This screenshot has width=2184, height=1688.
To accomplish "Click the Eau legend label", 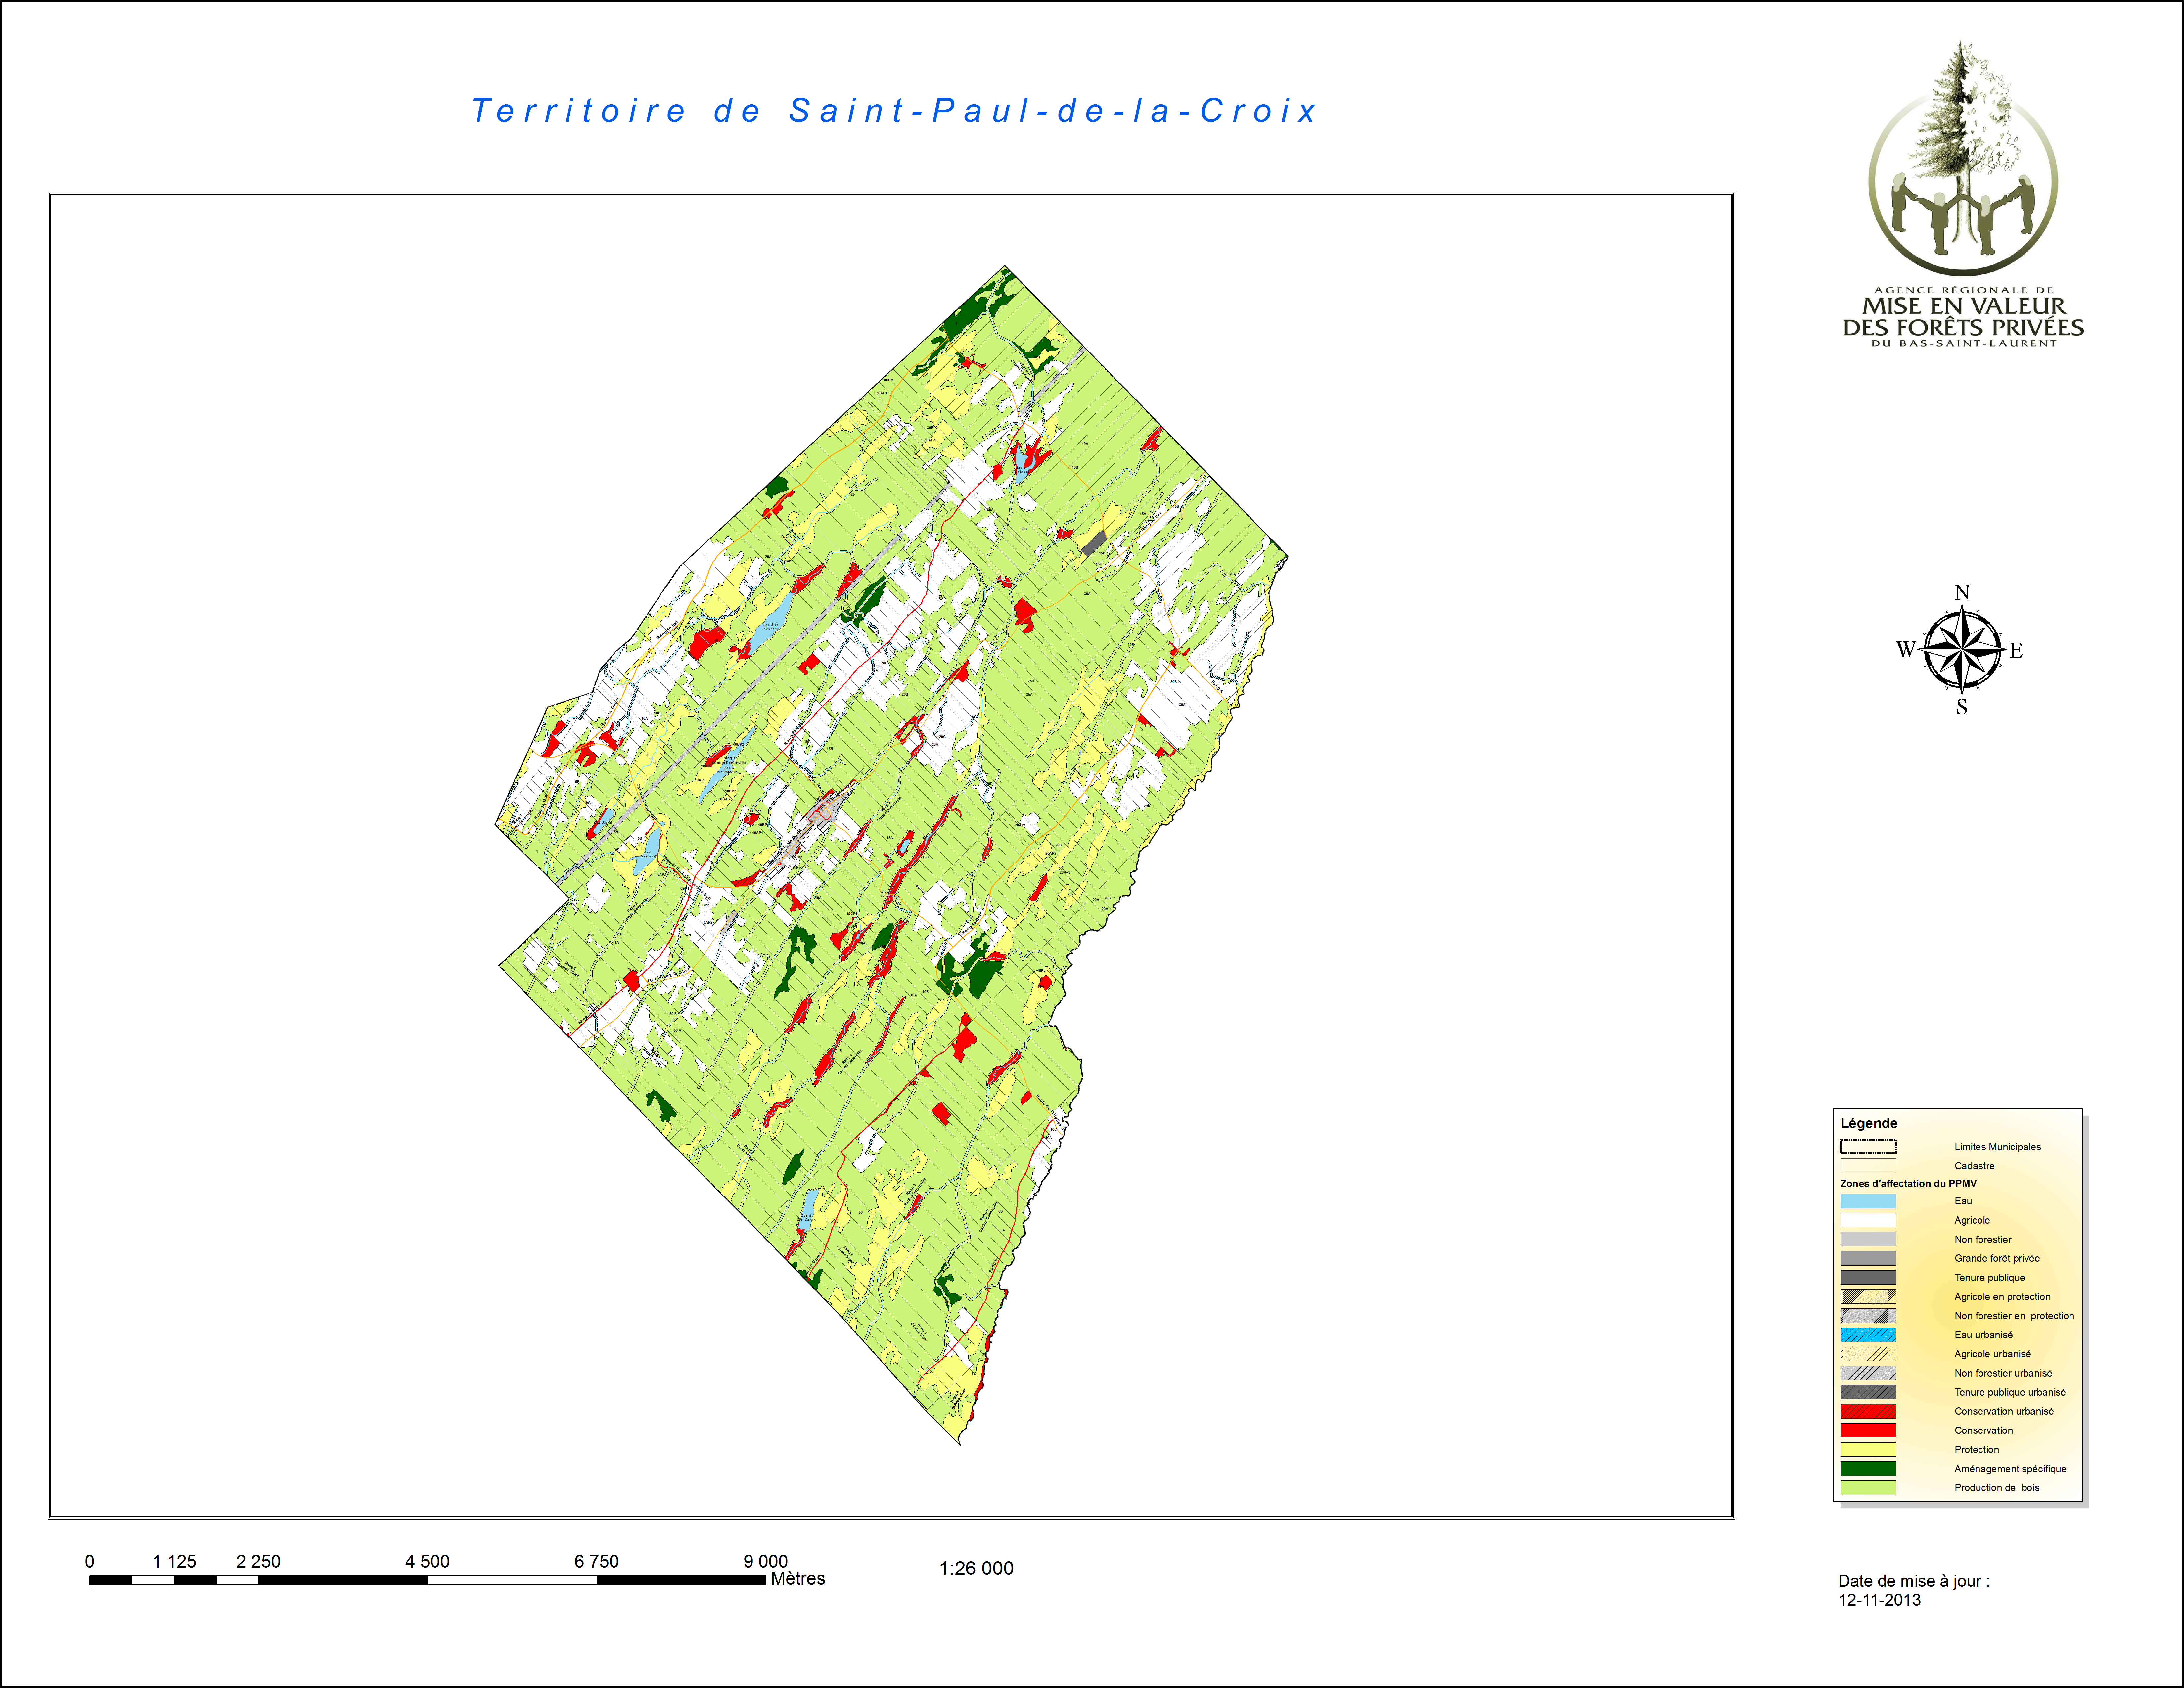I will (x=1963, y=1201).
